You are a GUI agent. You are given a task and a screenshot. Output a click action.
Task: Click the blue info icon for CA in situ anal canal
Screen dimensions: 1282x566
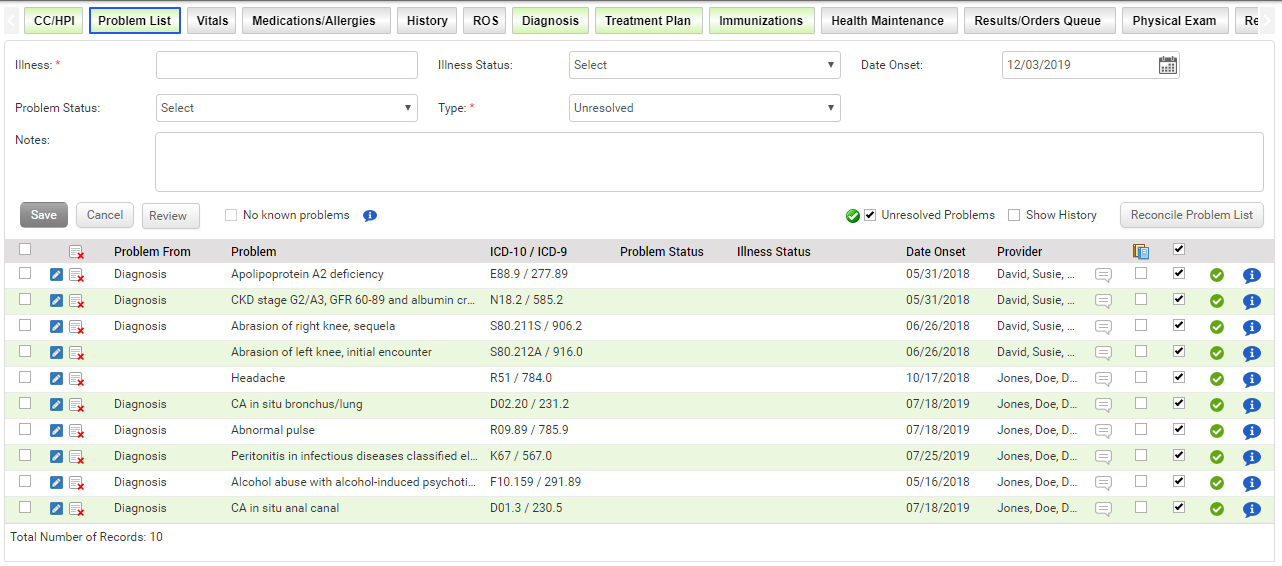pyautogui.click(x=1251, y=509)
